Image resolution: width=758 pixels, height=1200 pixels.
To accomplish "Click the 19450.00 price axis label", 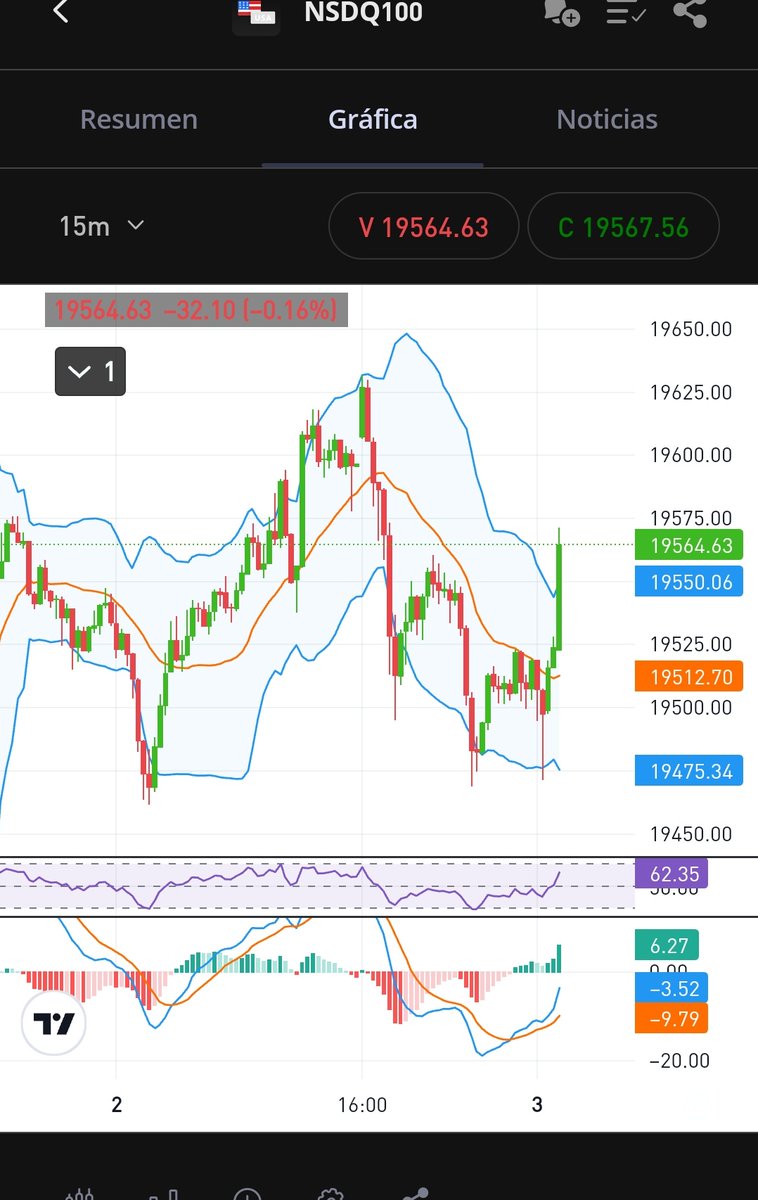I will click(690, 834).
